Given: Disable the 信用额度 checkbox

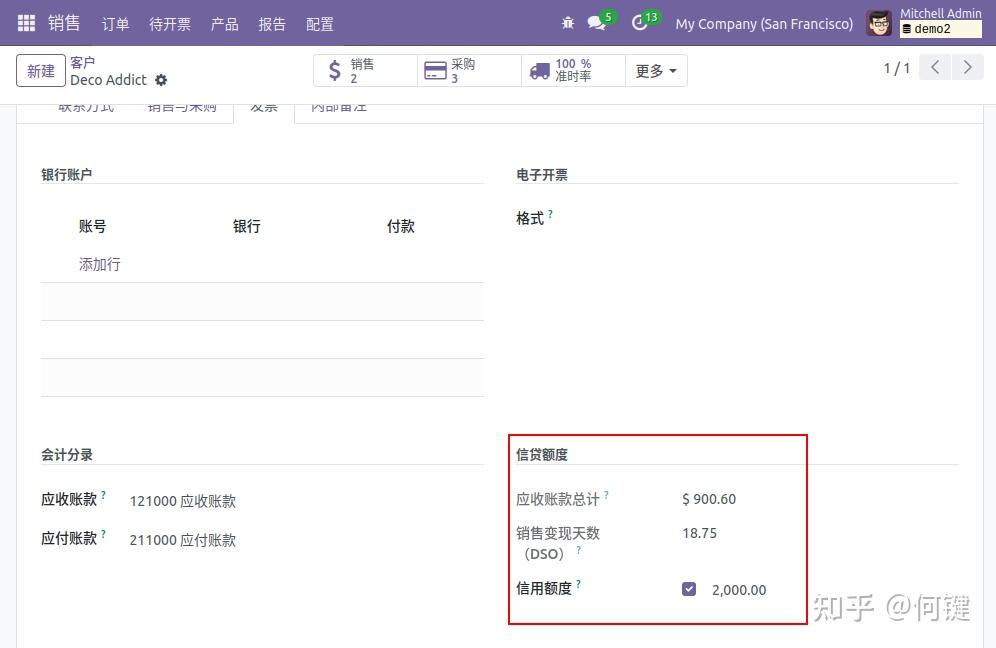Looking at the screenshot, I should click(x=689, y=589).
